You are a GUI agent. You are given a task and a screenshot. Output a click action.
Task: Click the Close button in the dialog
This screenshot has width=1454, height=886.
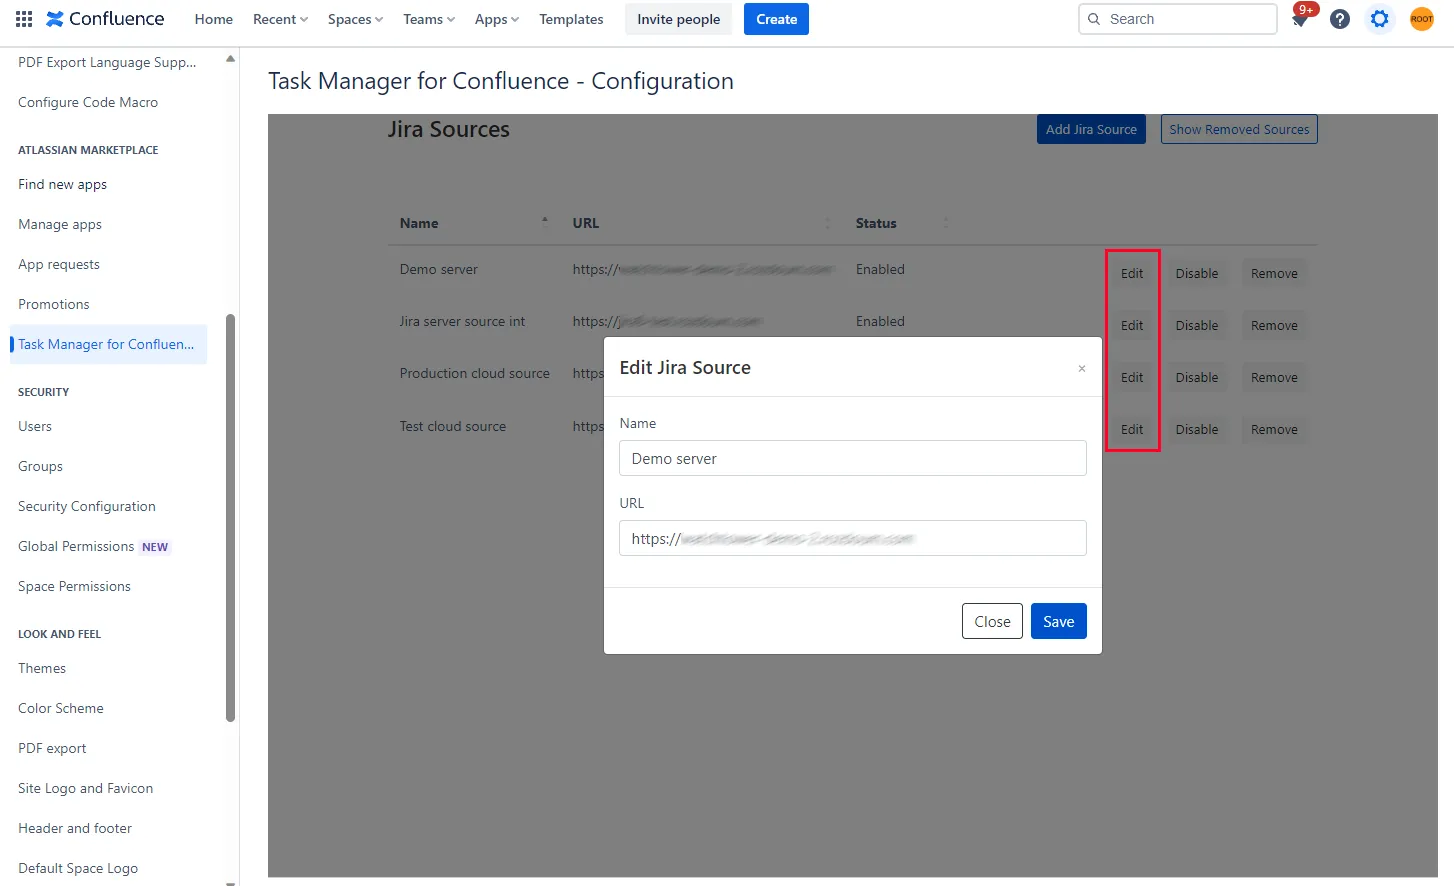tap(992, 621)
